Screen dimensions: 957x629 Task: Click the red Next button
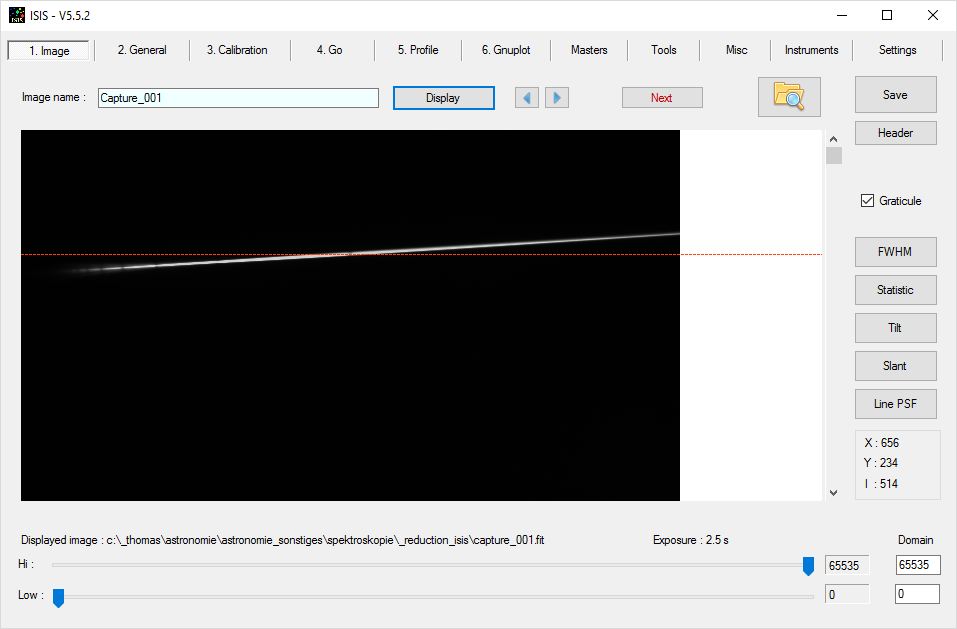[661, 97]
